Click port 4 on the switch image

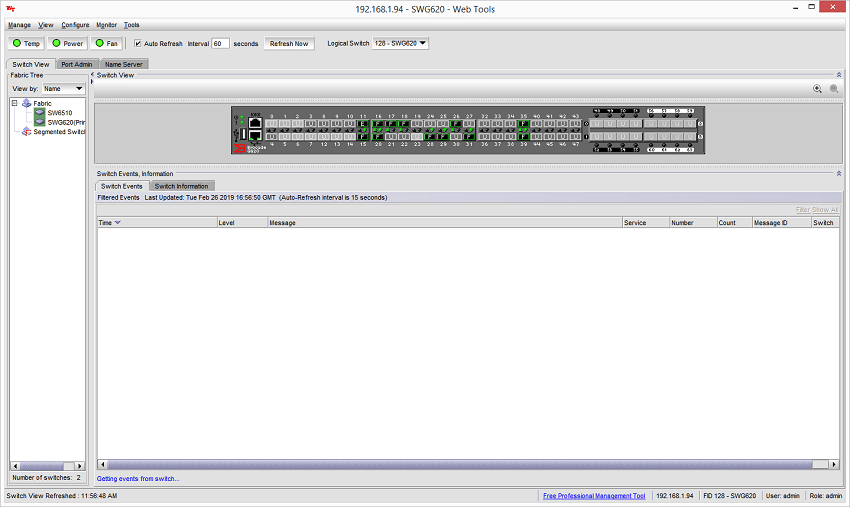point(272,136)
